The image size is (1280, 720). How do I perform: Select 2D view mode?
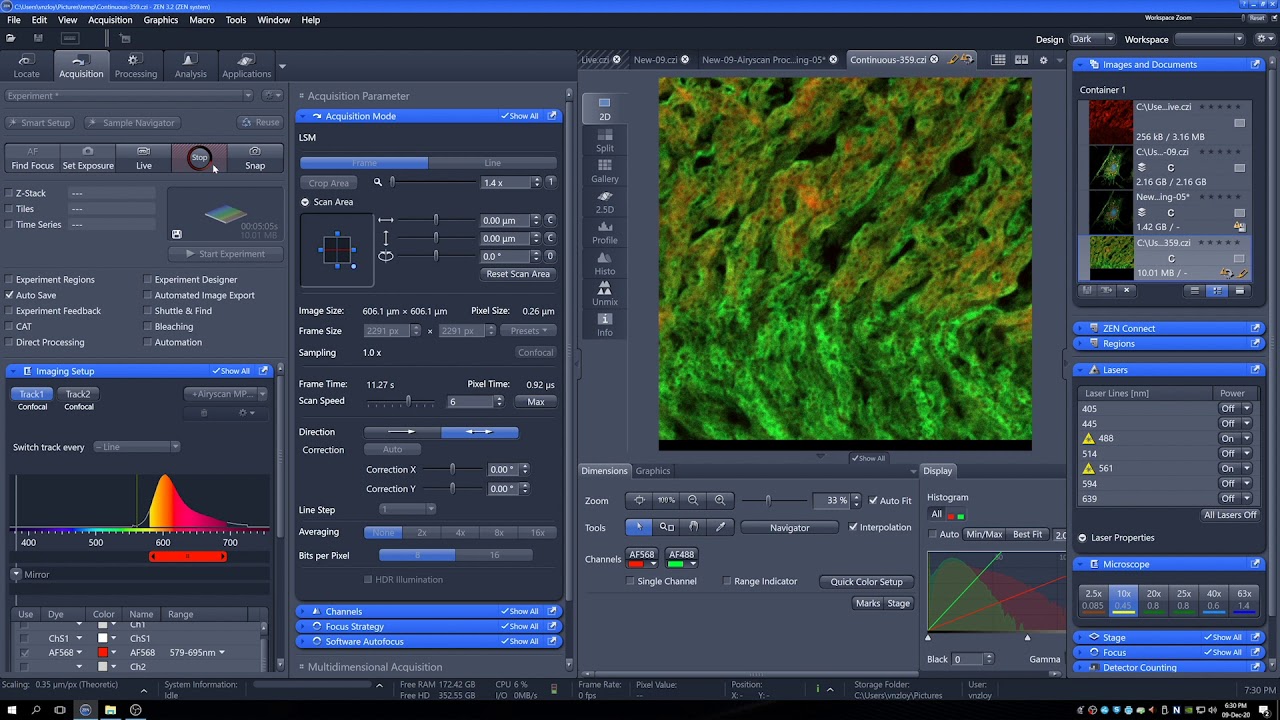[605, 109]
